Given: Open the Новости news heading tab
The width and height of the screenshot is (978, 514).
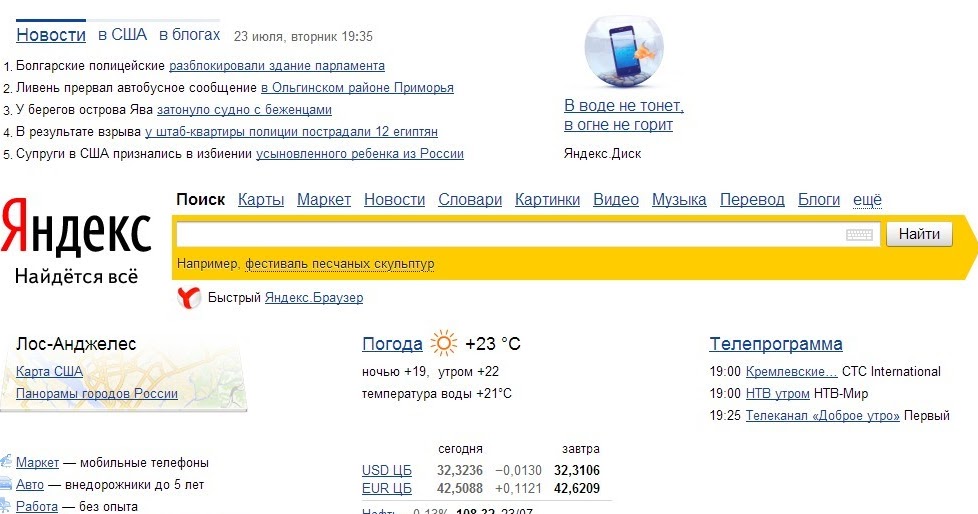Looking at the screenshot, I should [x=51, y=35].
